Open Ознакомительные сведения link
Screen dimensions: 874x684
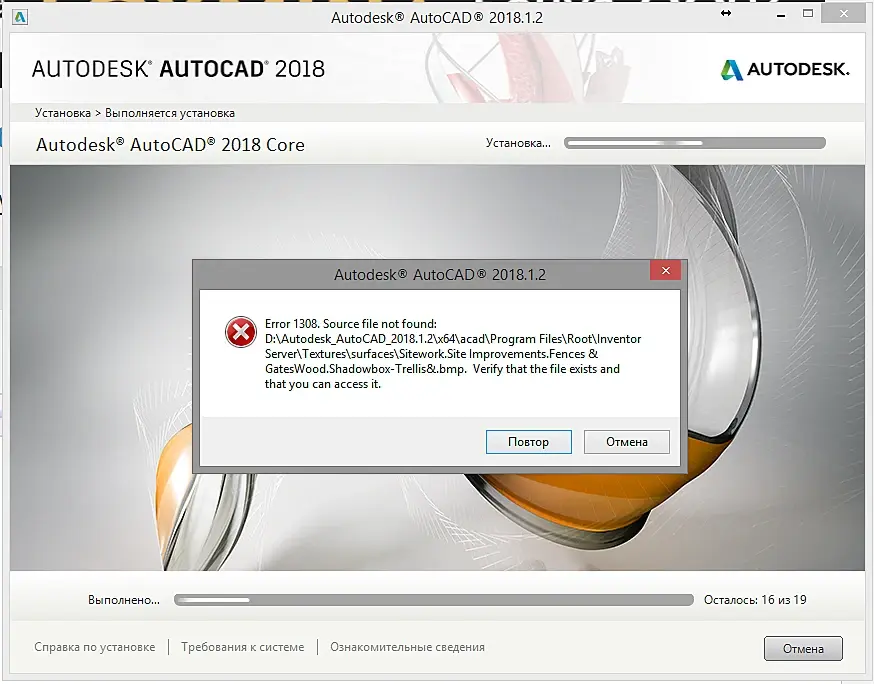tap(407, 647)
